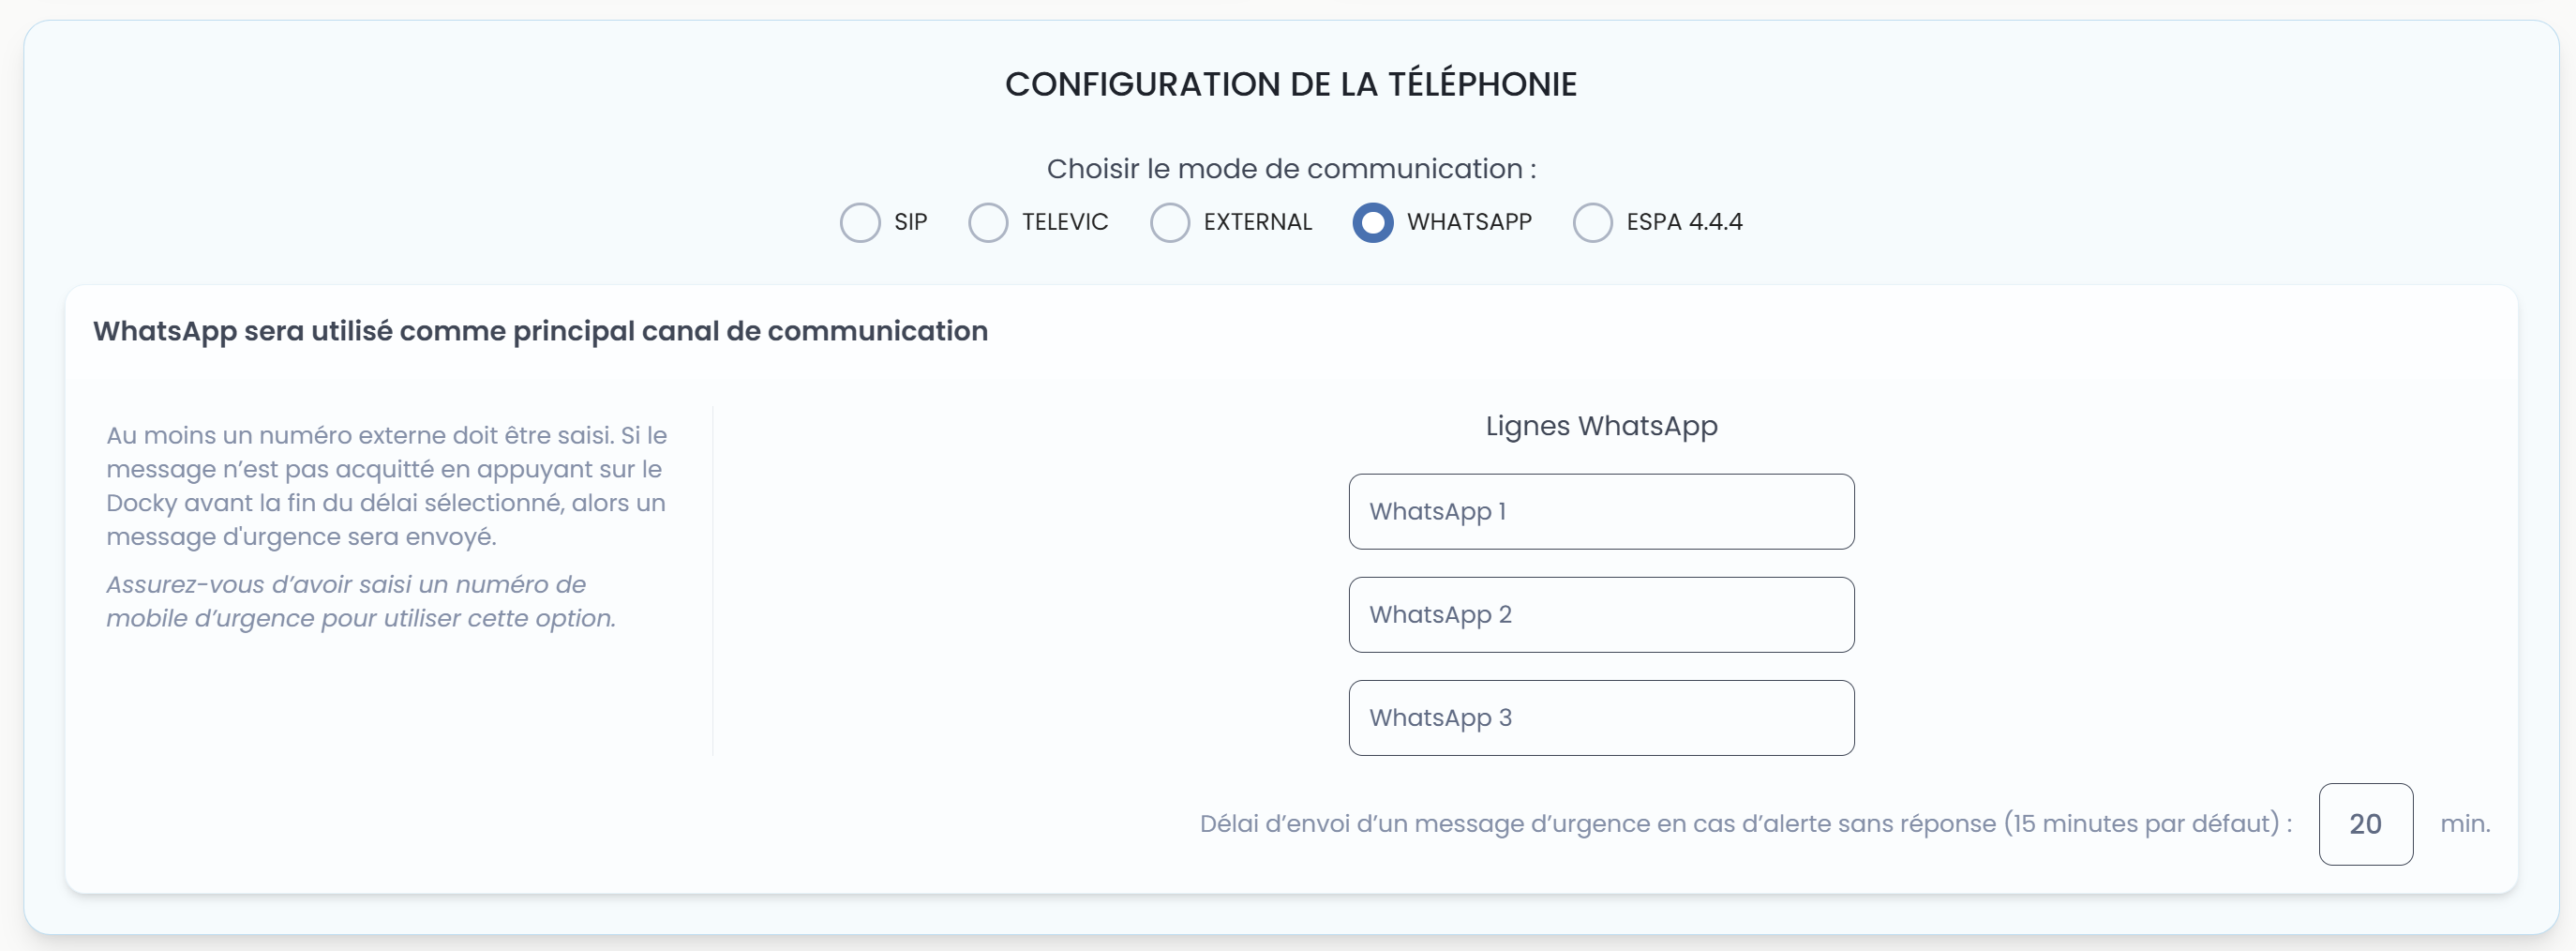Click the WhatsApp principal canal heading

540,332
